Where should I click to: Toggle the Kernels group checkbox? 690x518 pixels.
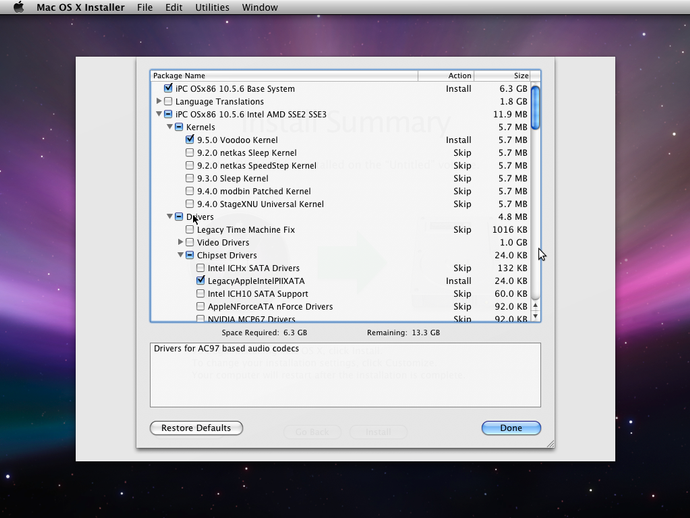[x=179, y=127]
